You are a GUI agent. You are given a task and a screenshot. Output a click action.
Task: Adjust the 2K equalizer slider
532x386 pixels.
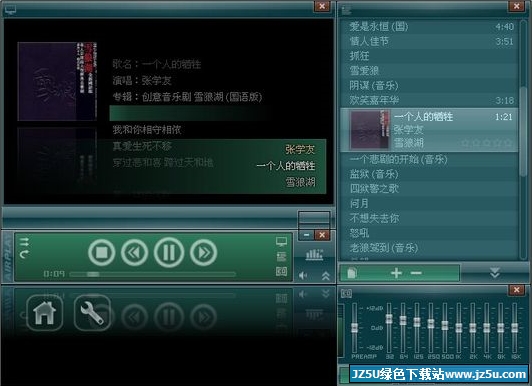[x=473, y=328]
